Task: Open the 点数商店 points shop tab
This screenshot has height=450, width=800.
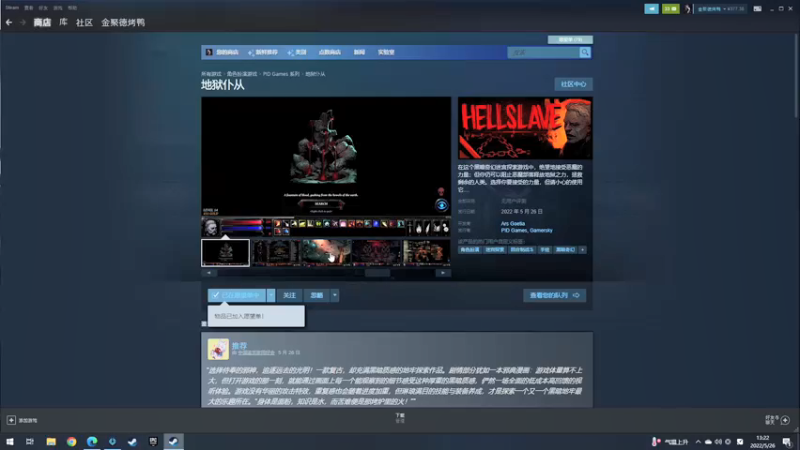Action: tap(330, 52)
